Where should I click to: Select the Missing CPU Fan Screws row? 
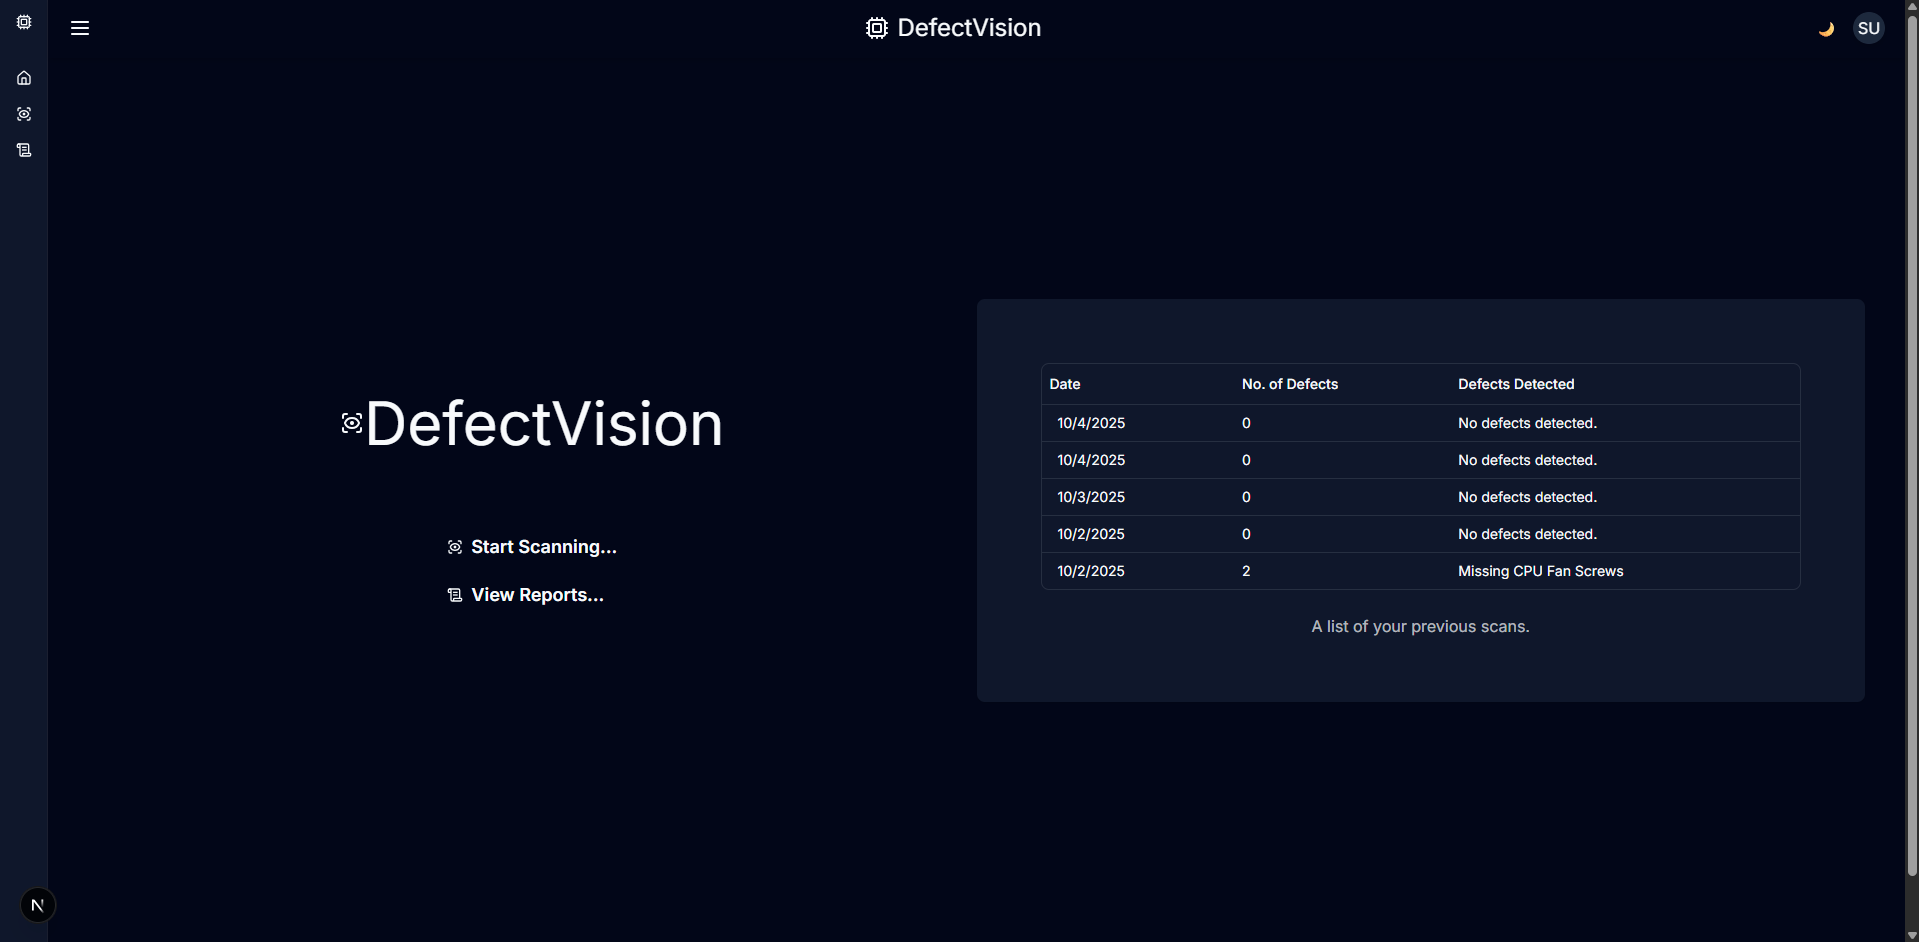(1420, 571)
